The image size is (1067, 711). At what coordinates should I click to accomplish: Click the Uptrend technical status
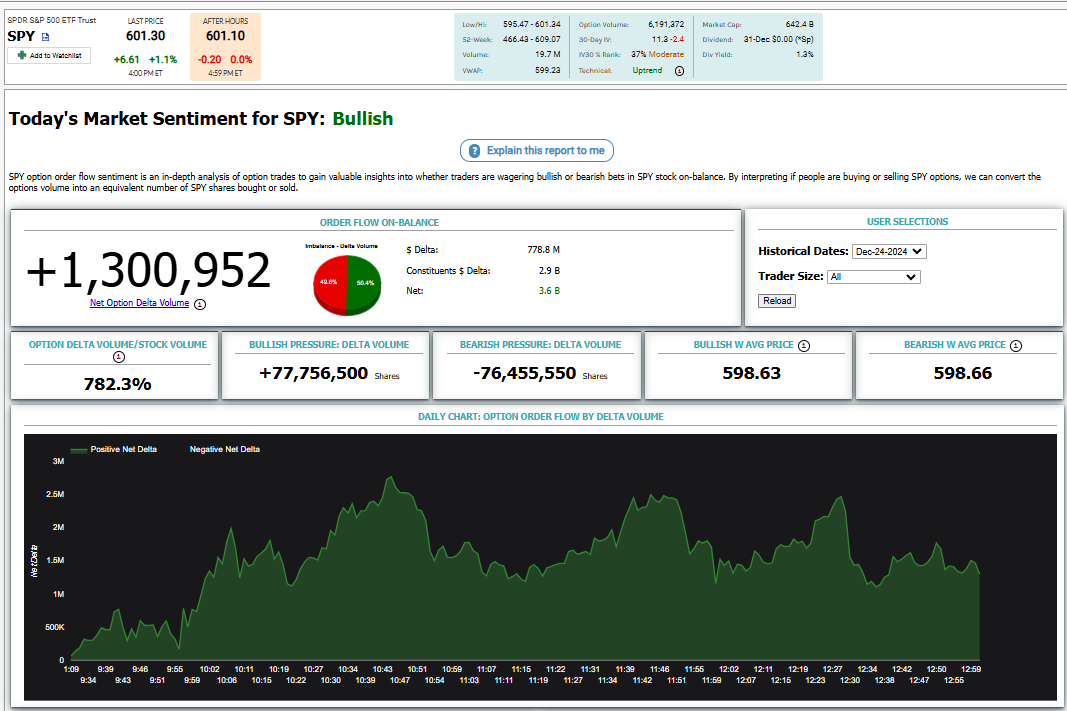tap(647, 70)
